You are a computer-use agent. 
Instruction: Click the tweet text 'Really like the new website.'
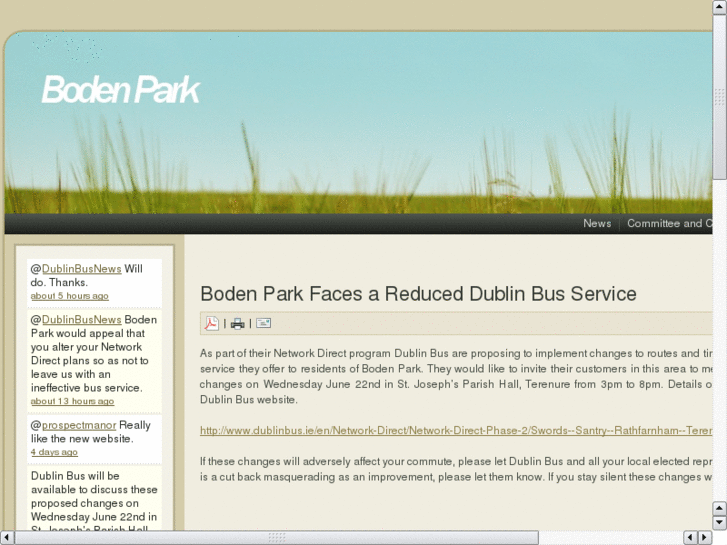point(91,432)
